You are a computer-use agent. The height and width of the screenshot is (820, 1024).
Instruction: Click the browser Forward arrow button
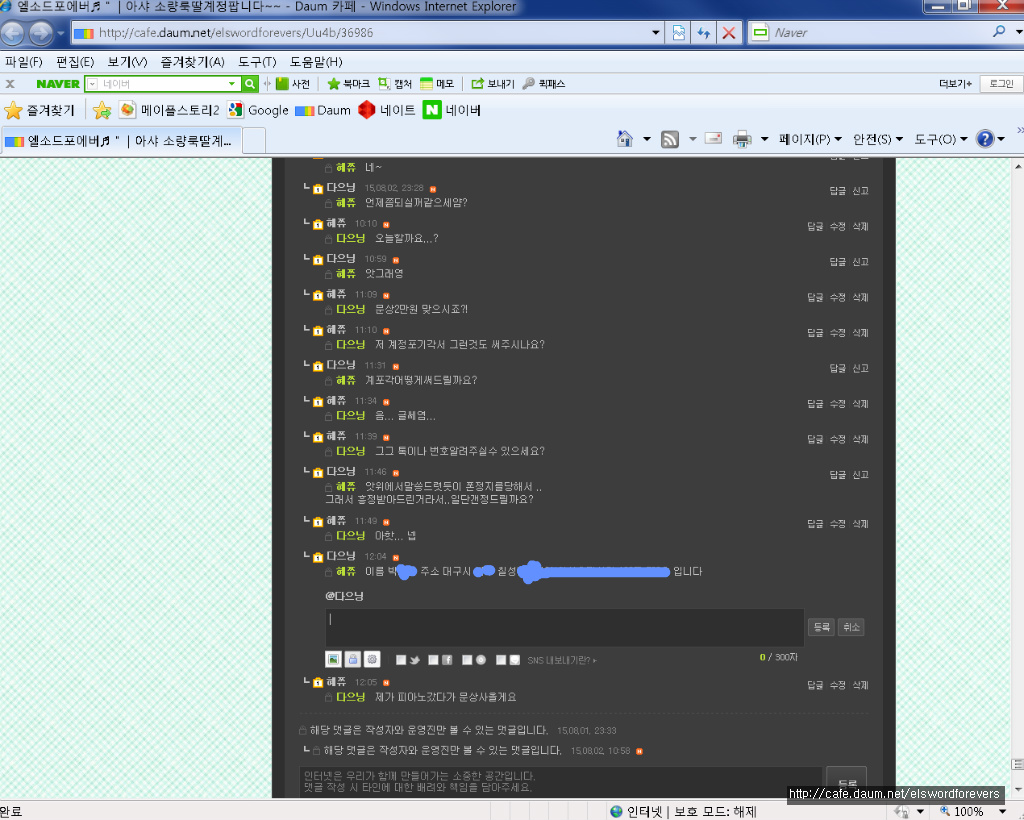click(x=40, y=33)
